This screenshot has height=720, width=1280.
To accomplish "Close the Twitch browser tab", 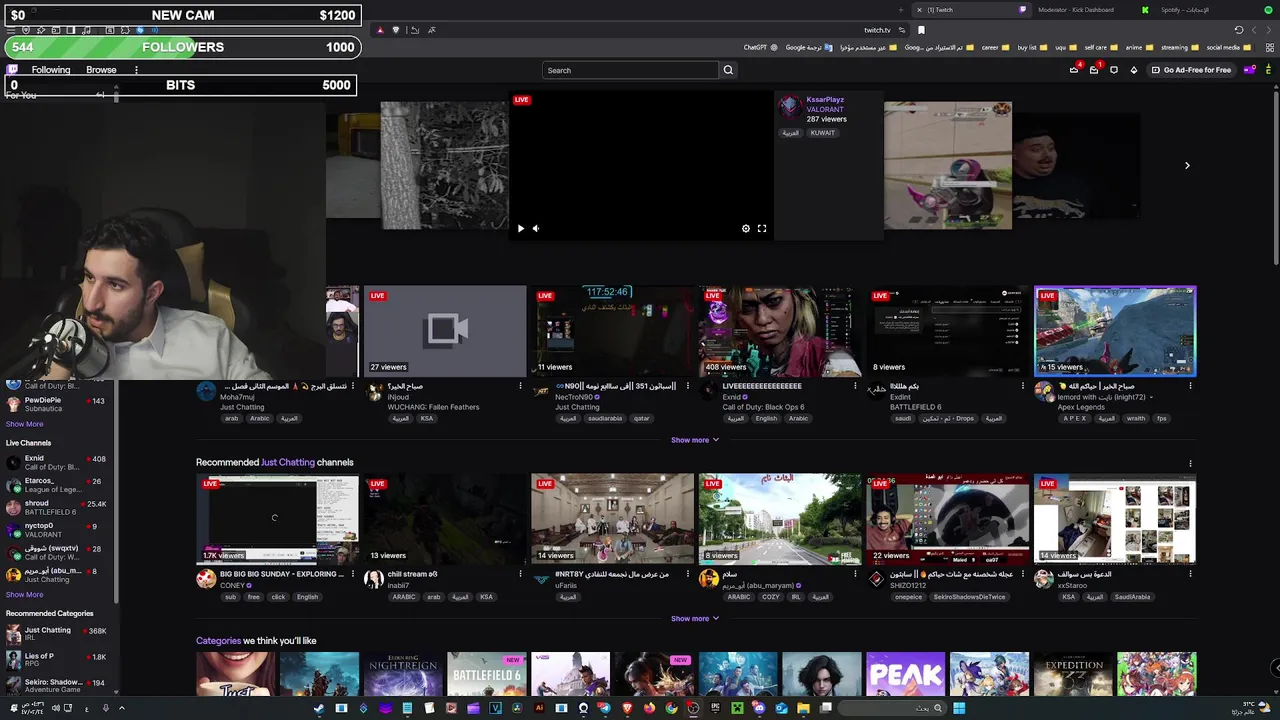I will [x=919, y=10].
